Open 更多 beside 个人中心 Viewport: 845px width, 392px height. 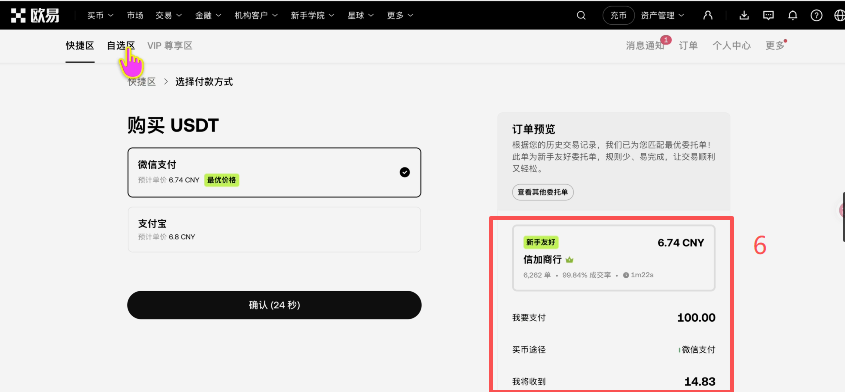[x=775, y=46]
